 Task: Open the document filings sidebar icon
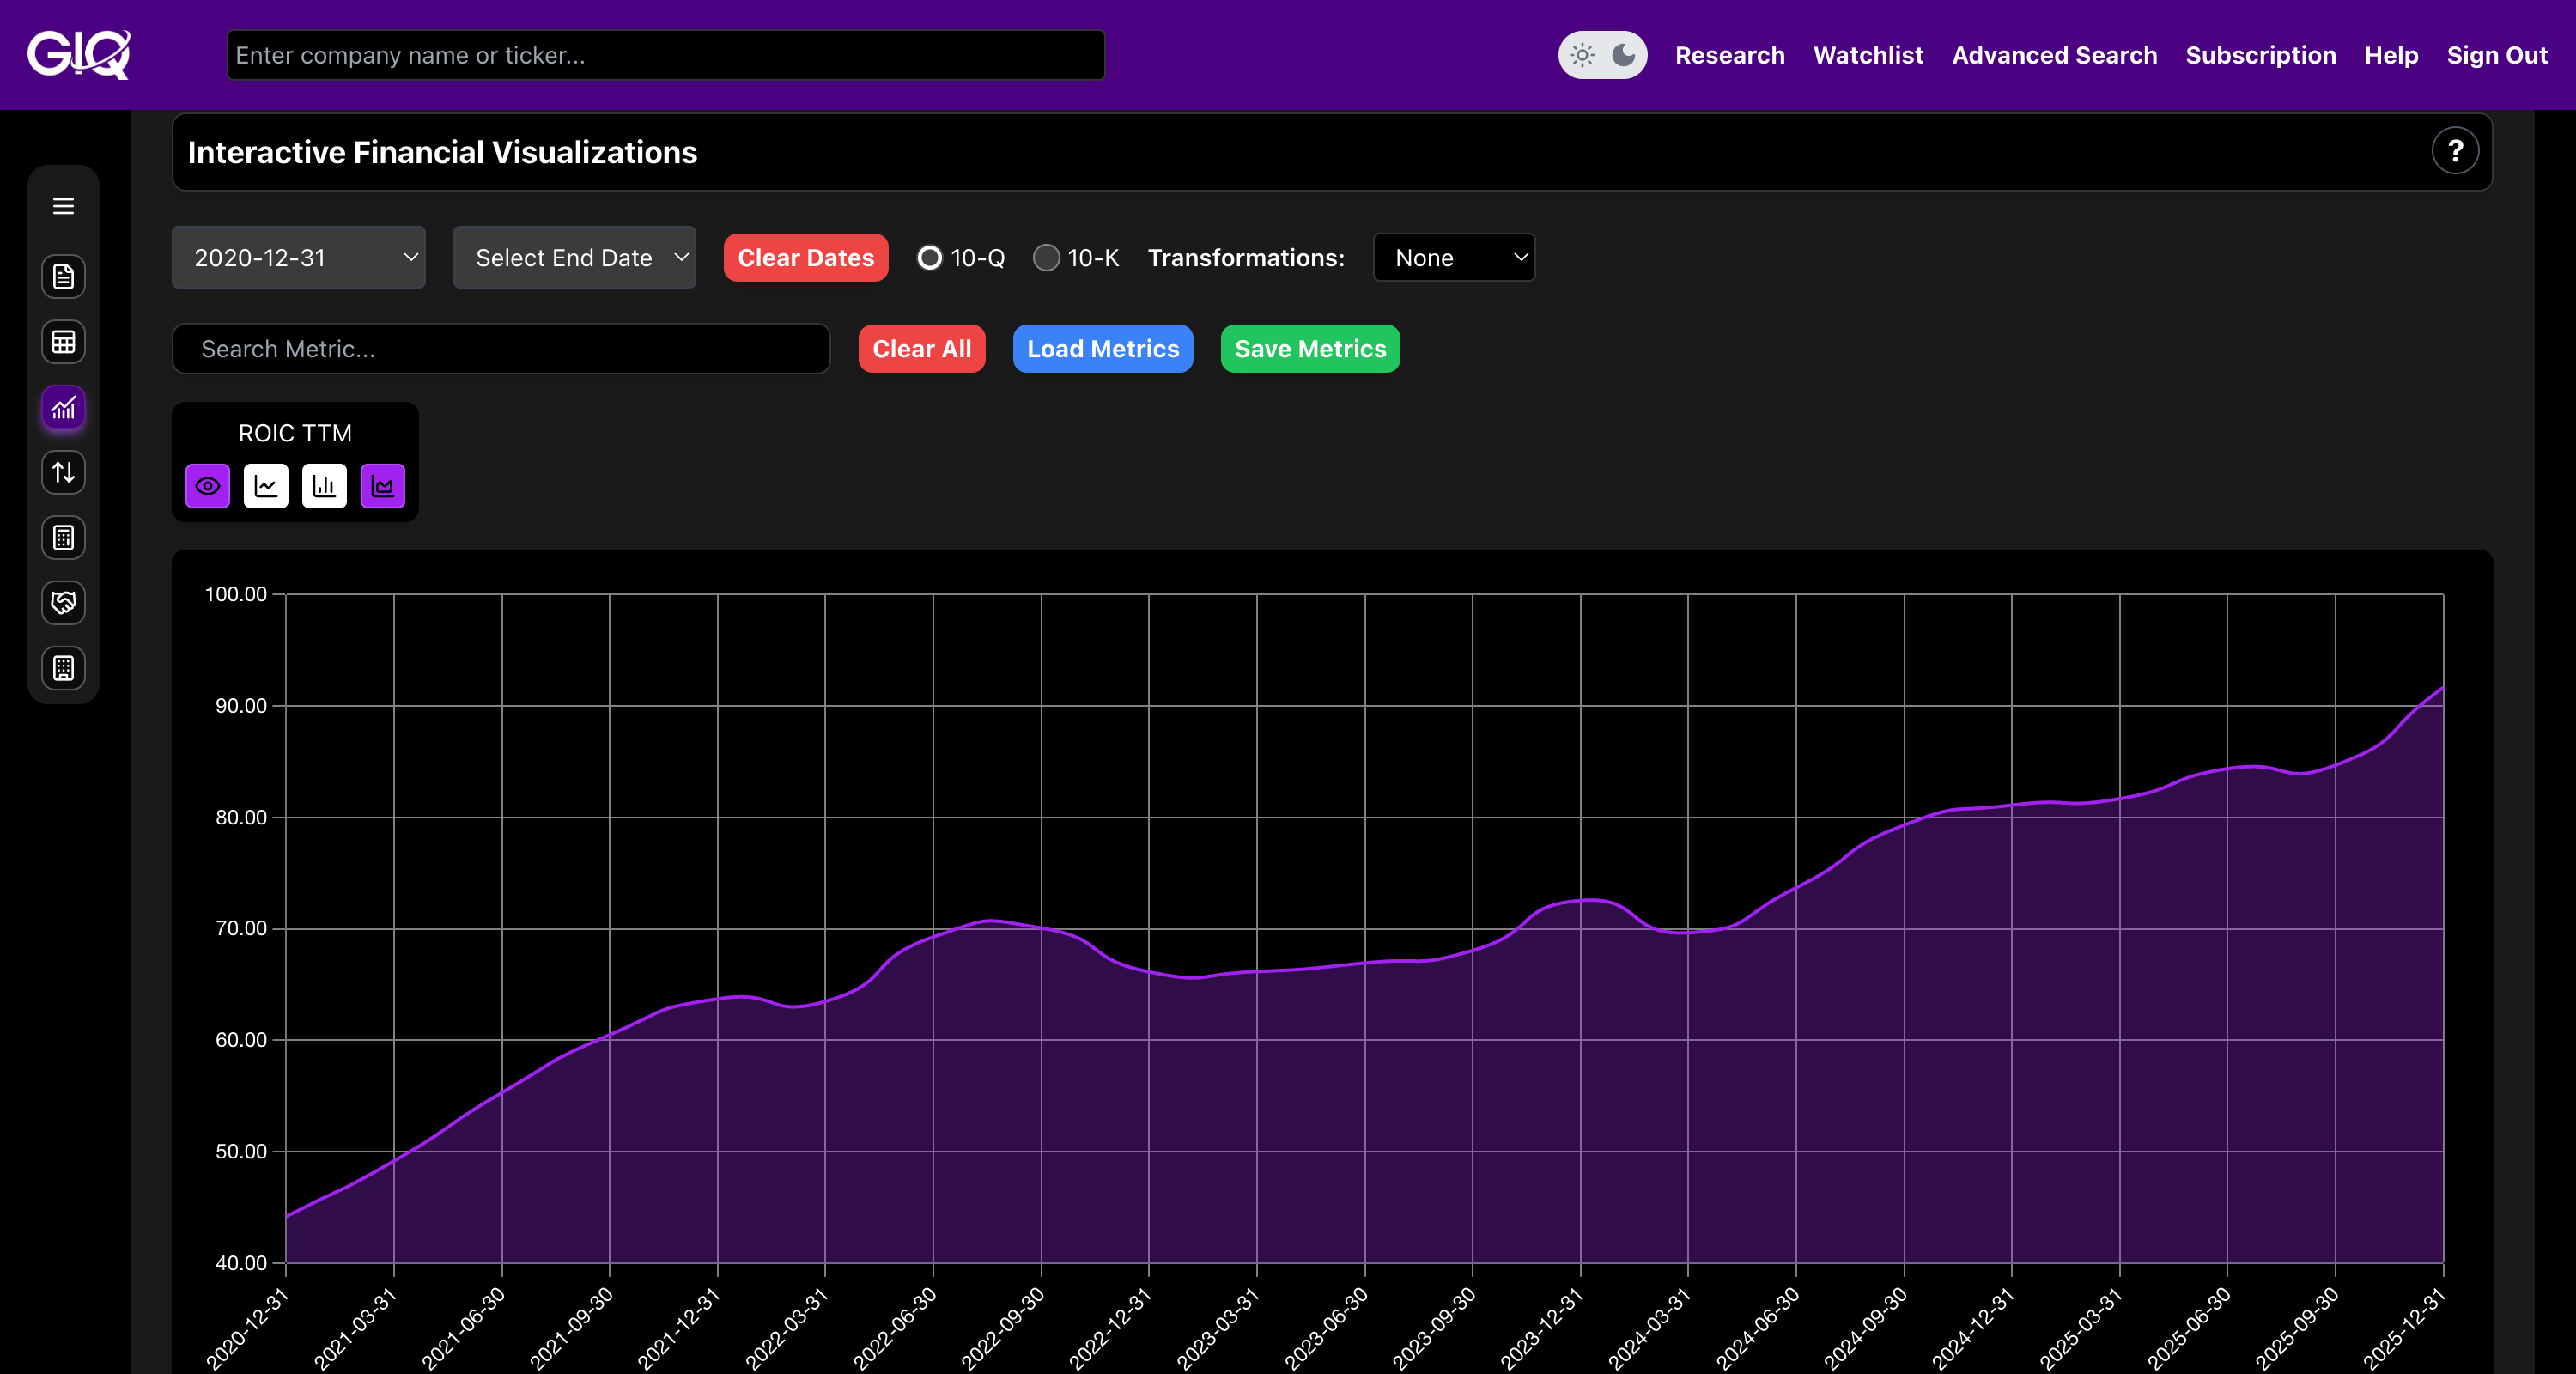(63, 277)
